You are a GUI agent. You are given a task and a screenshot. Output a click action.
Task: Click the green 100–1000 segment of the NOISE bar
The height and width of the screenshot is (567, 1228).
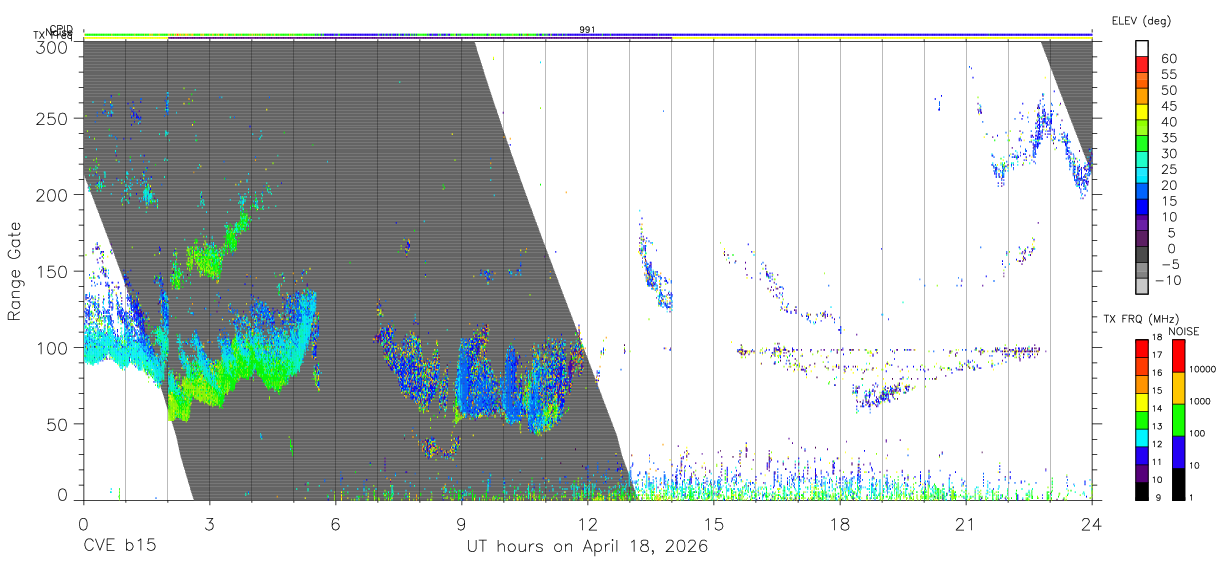click(x=1177, y=420)
